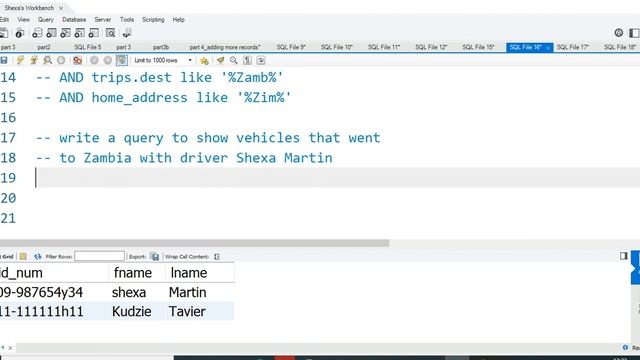Run explain plan magnifier-lightning icon
This screenshot has width=640, height=360.
[48, 60]
